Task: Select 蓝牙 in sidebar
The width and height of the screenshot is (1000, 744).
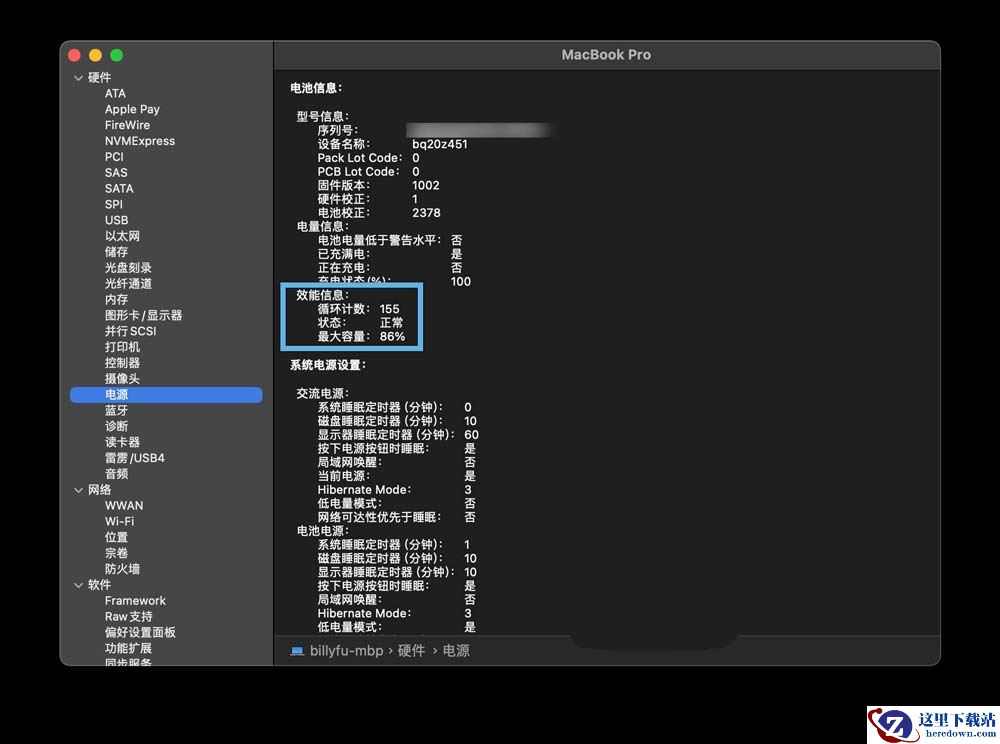Action: [x=116, y=411]
